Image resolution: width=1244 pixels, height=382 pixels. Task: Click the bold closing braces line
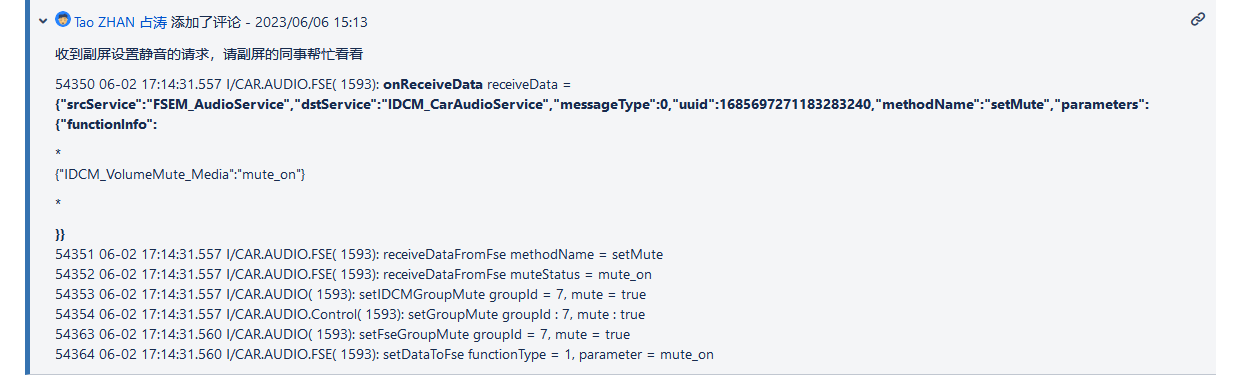[x=60, y=234]
